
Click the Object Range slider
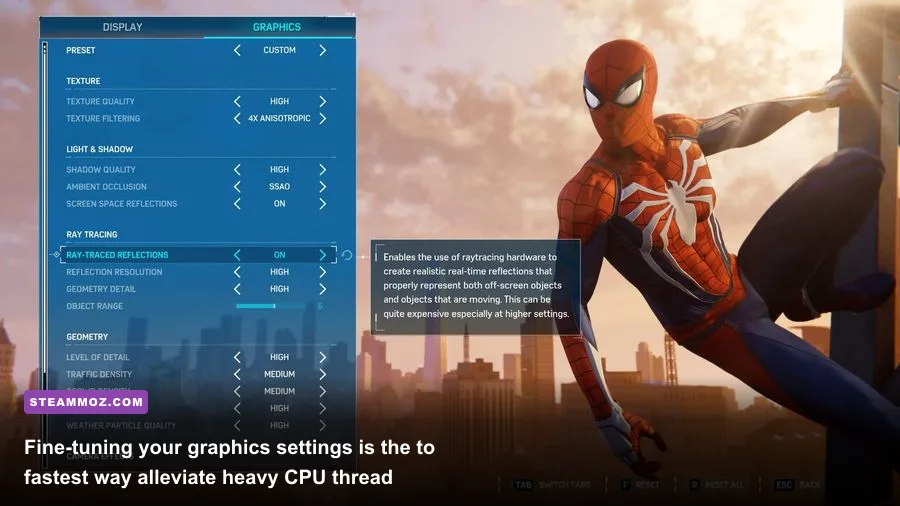270,306
